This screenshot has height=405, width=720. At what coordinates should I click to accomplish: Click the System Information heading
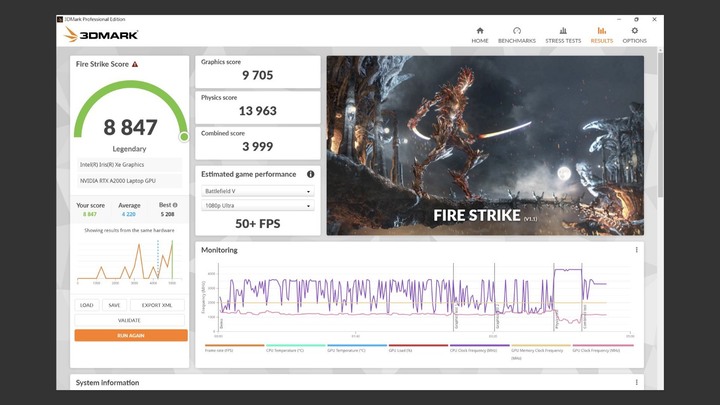pos(107,382)
